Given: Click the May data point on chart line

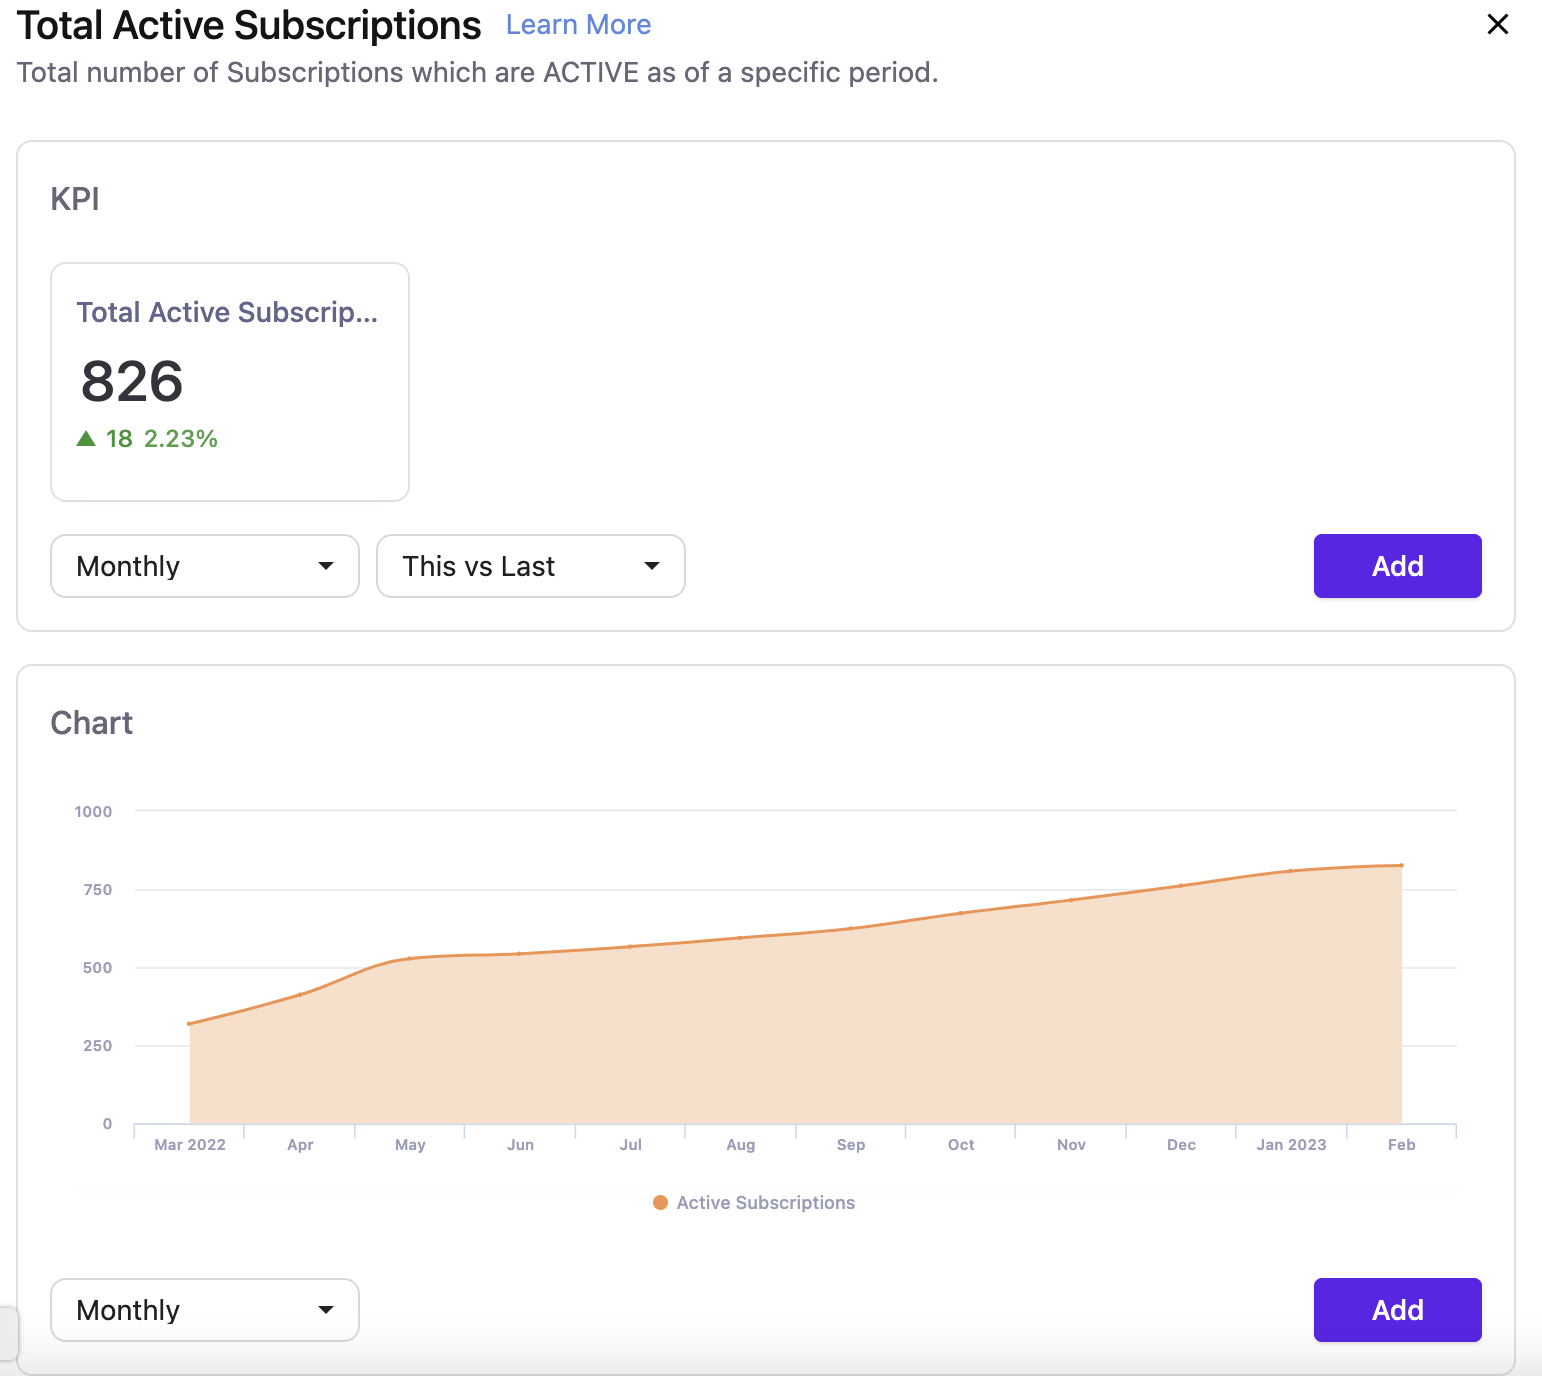Looking at the screenshot, I should click(410, 958).
